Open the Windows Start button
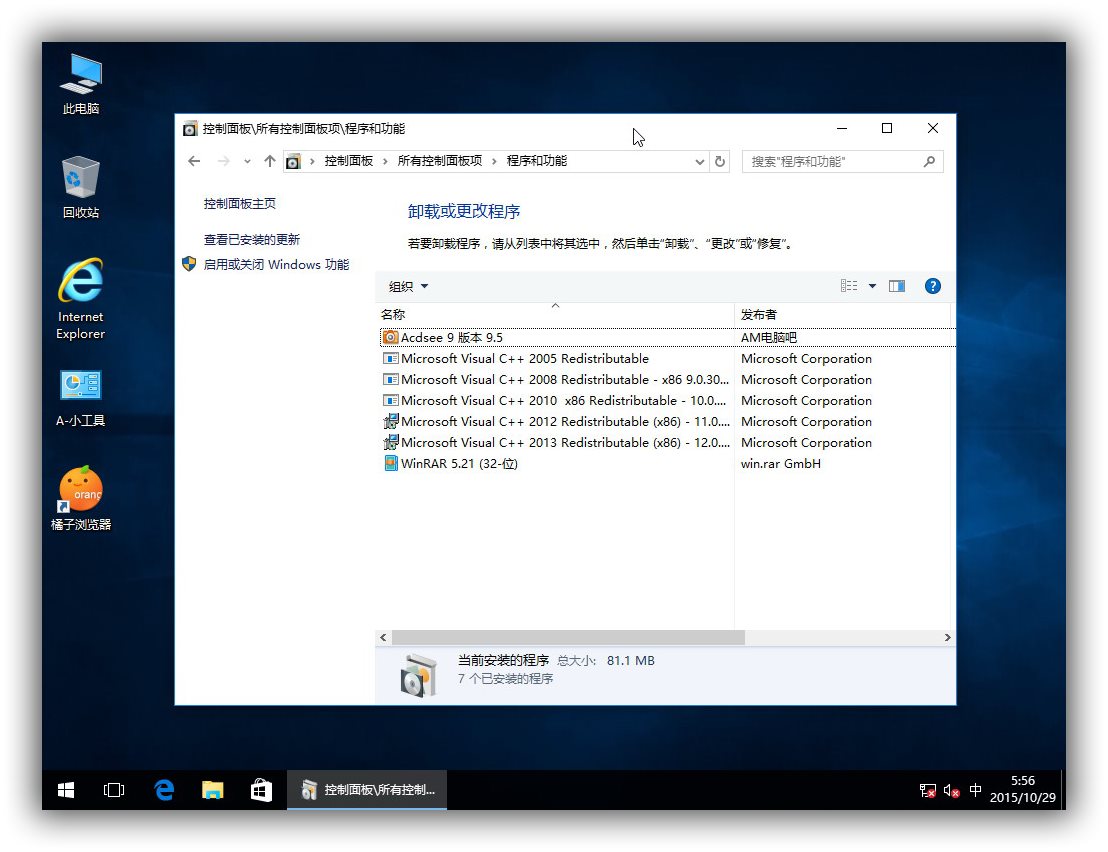 point(66,790)
